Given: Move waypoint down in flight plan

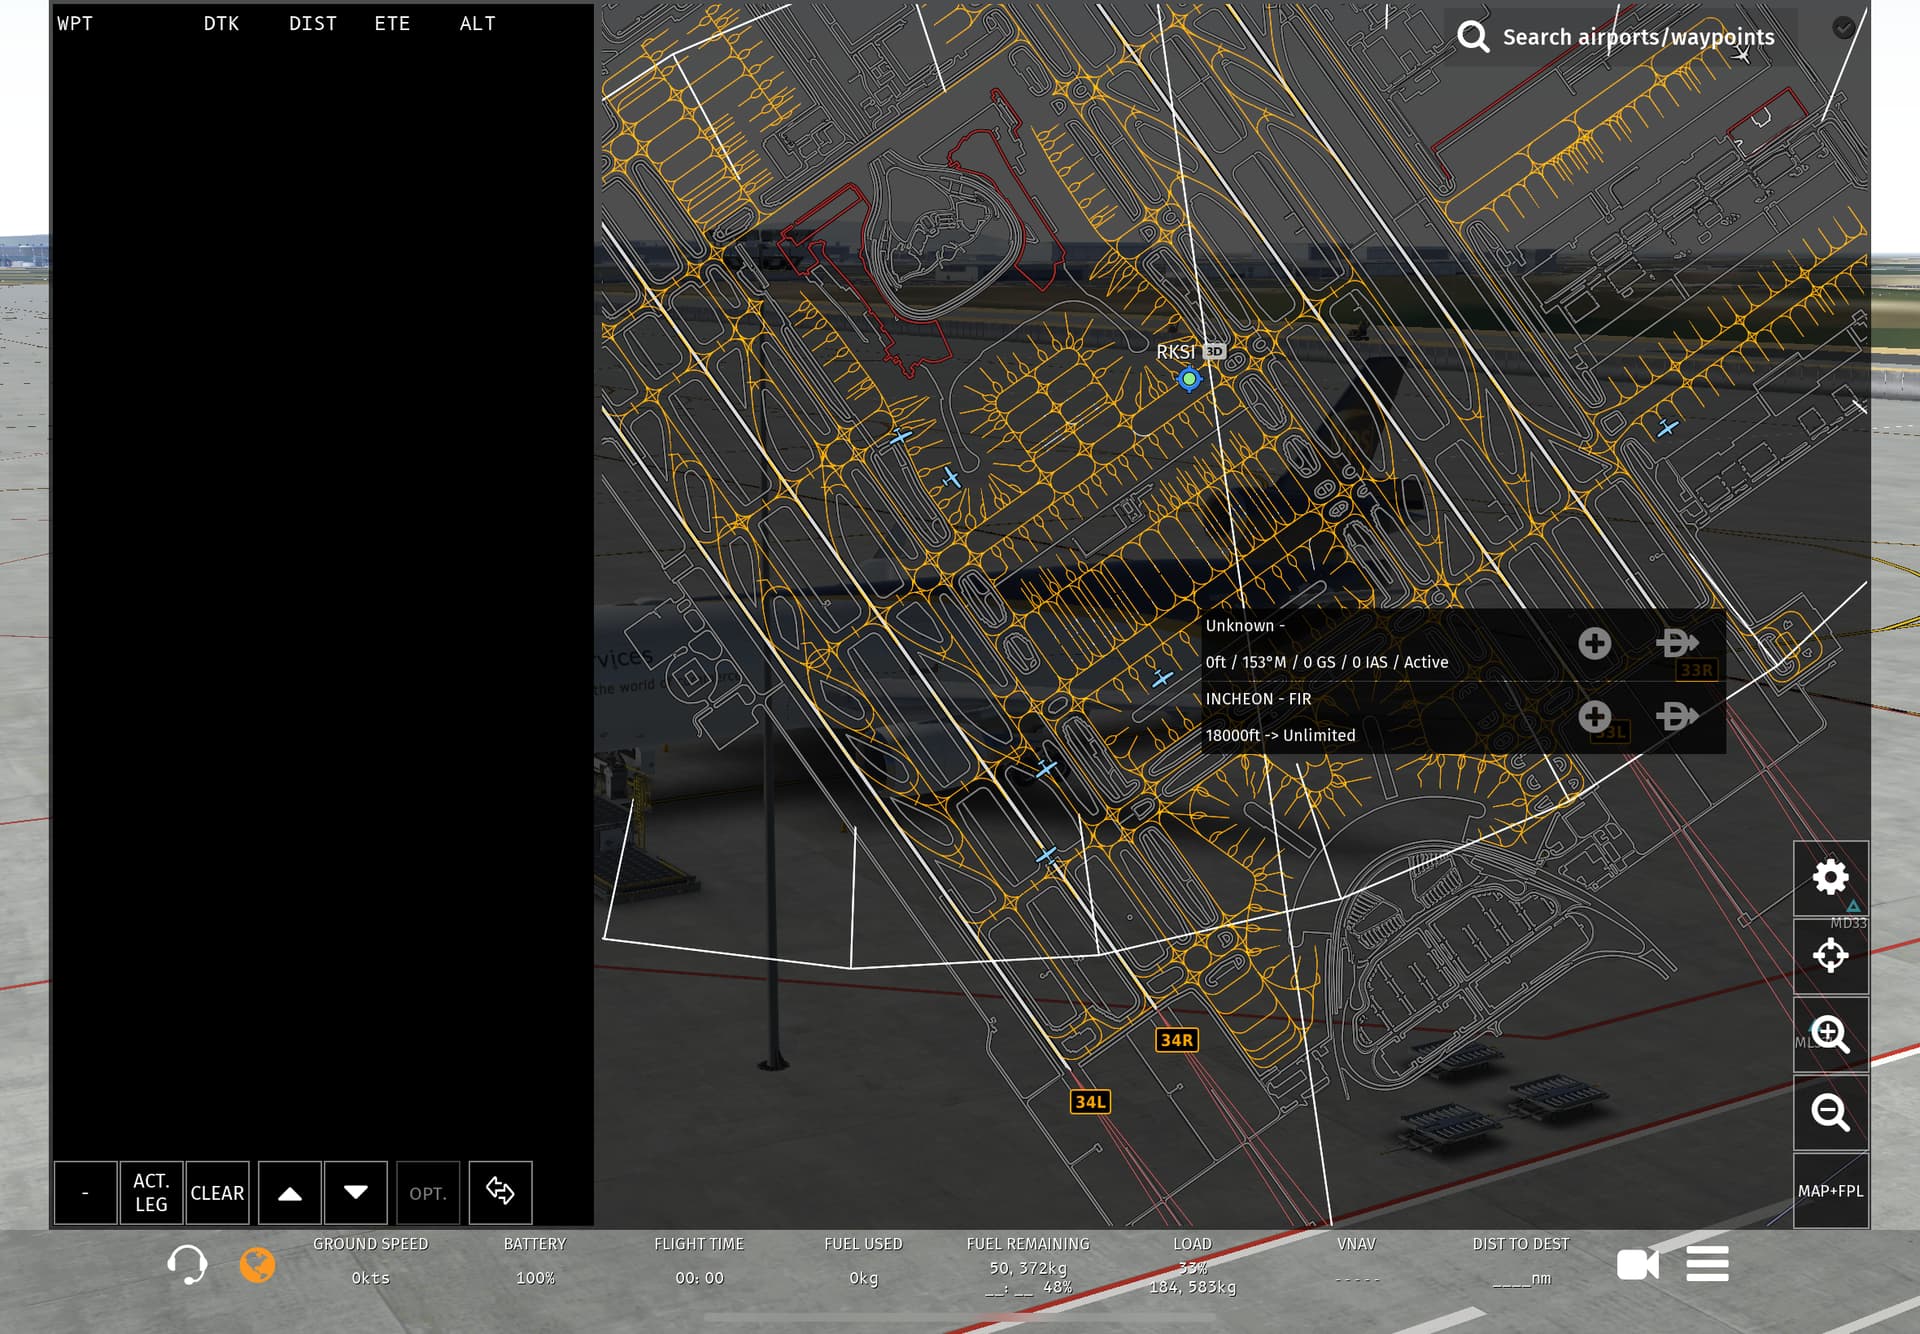Looking at the screenshot, I should tap(355, 1192).
